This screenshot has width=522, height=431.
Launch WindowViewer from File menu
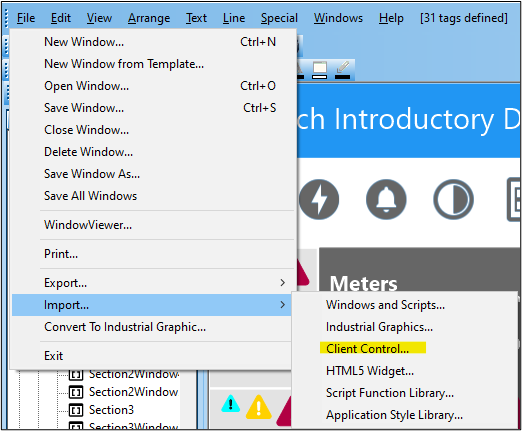[x=88, y=225]
